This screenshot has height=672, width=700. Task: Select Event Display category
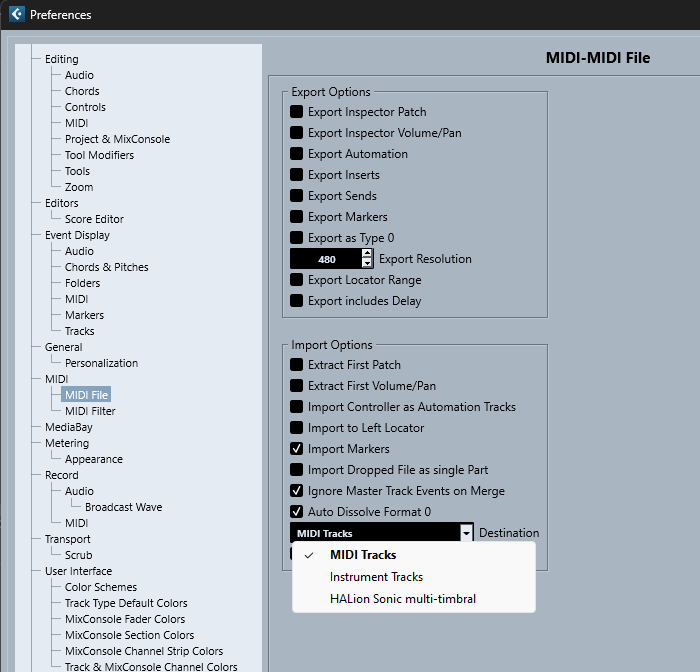point(77,235)
